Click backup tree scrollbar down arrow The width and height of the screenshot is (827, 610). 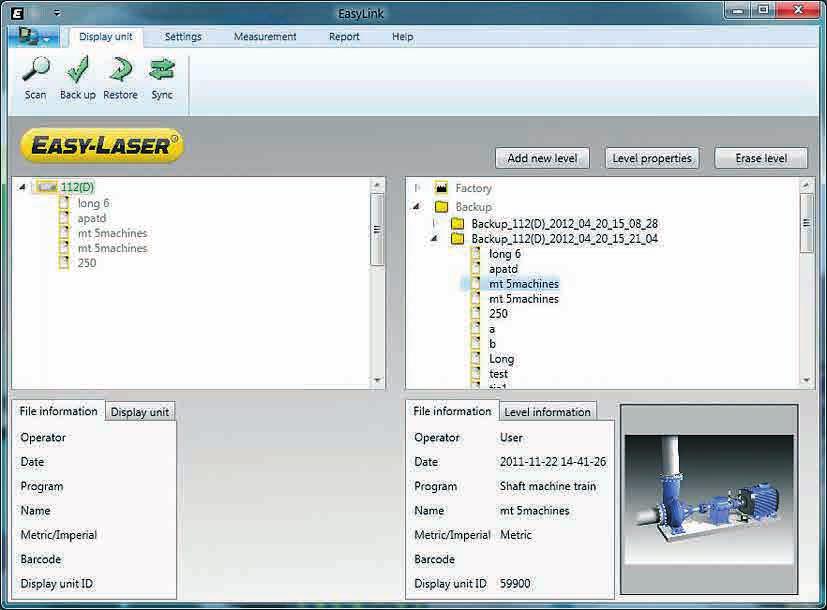tap(806, 380)
